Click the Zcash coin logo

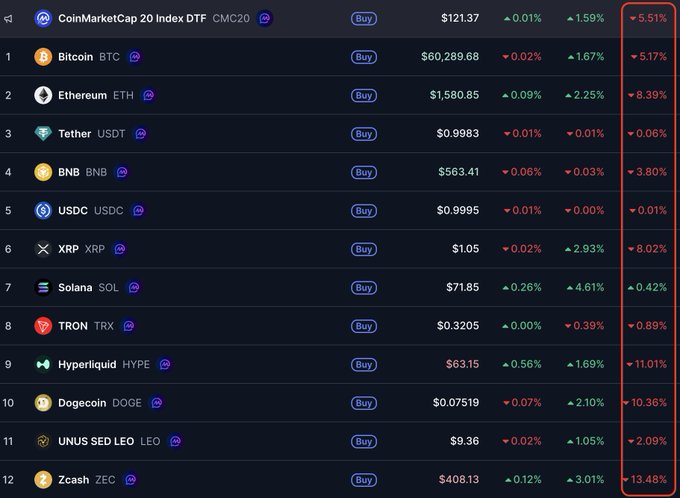[43, 480]
